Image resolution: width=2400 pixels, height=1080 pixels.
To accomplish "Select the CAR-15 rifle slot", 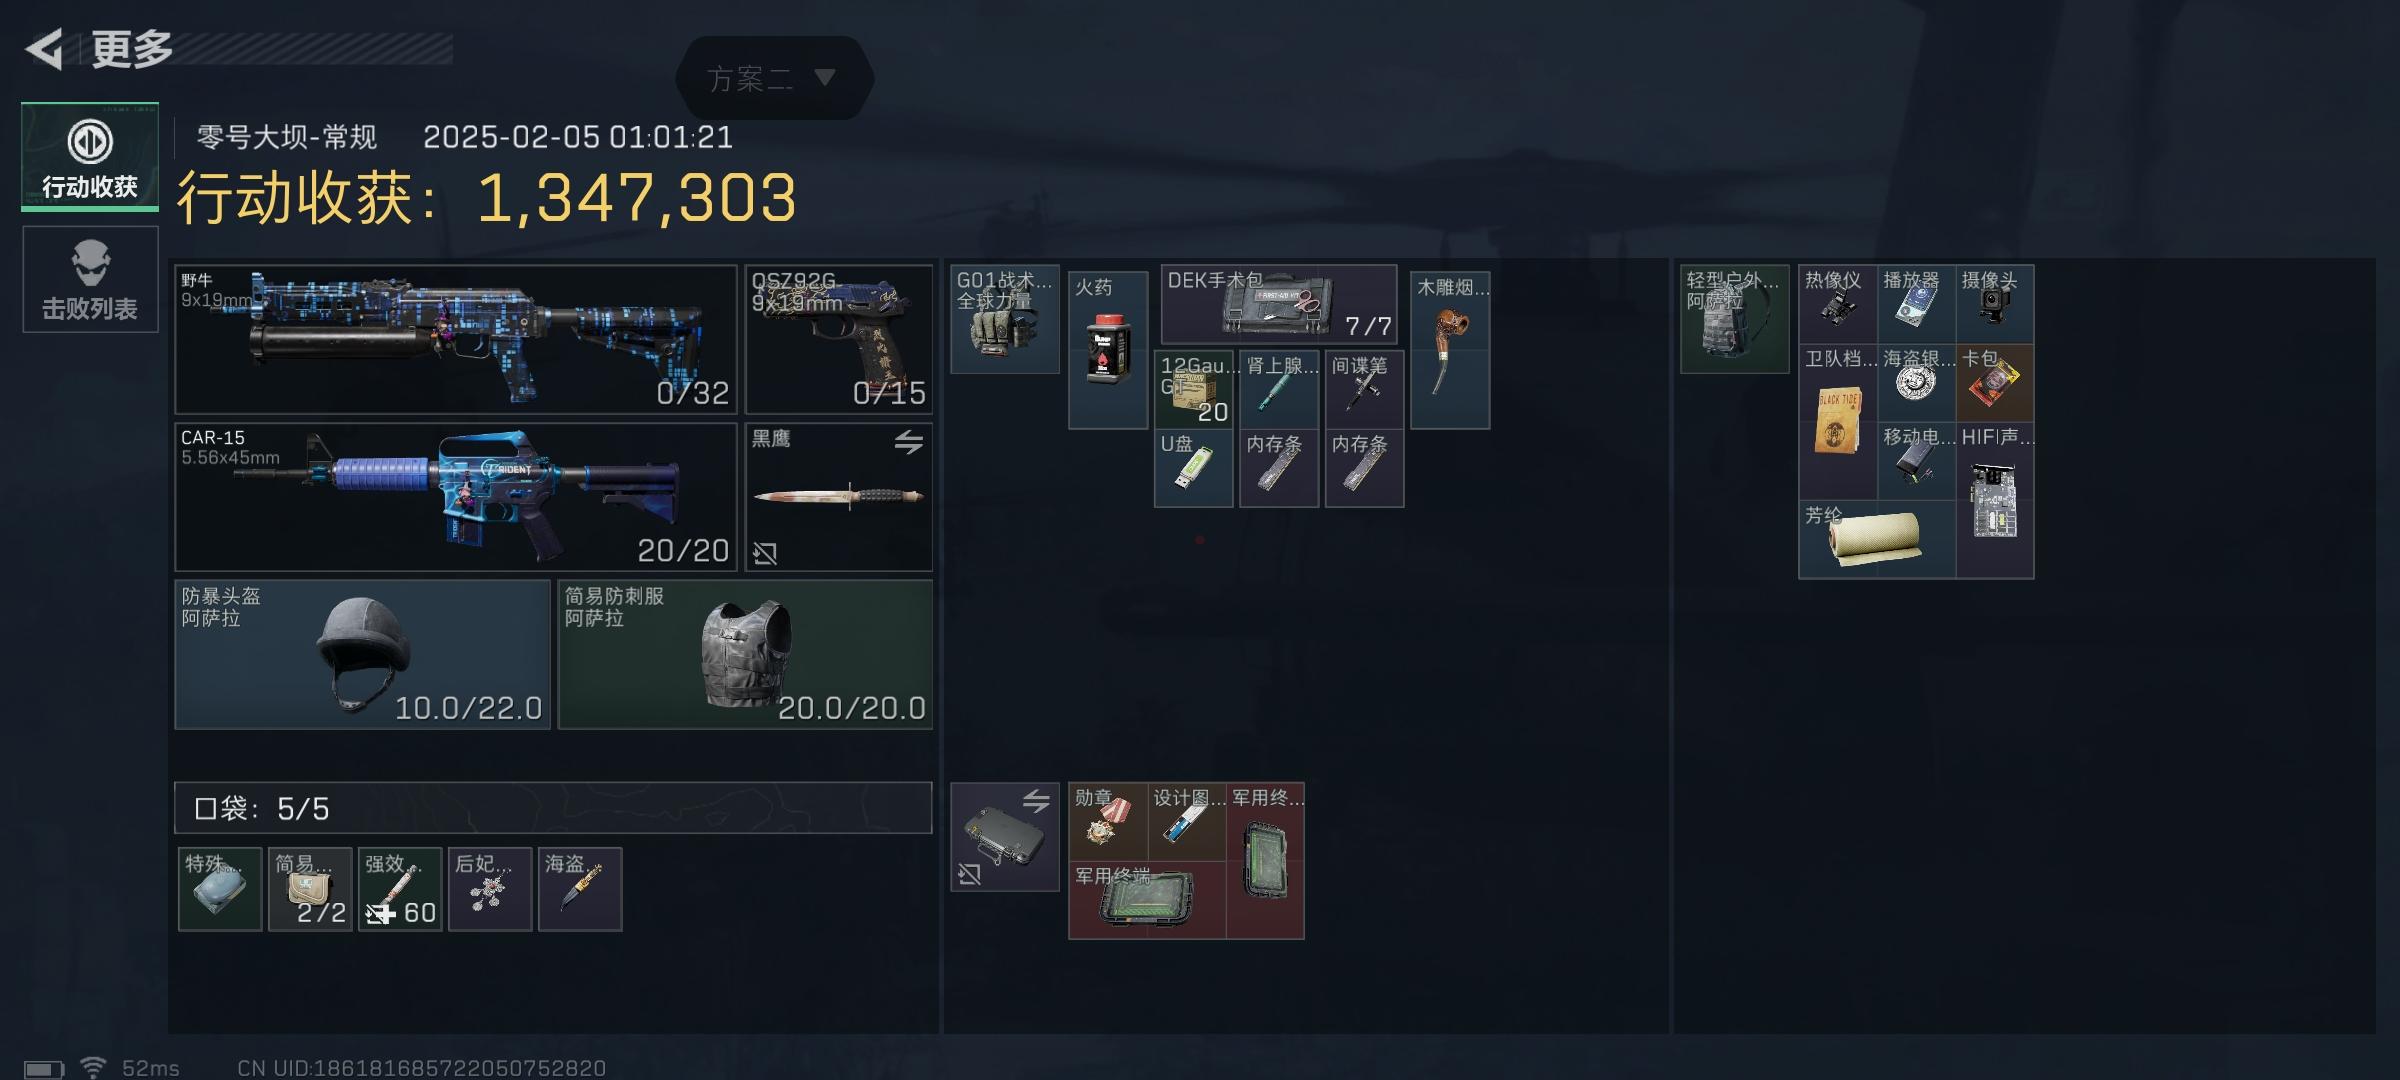I will click(x=456, y=497).
